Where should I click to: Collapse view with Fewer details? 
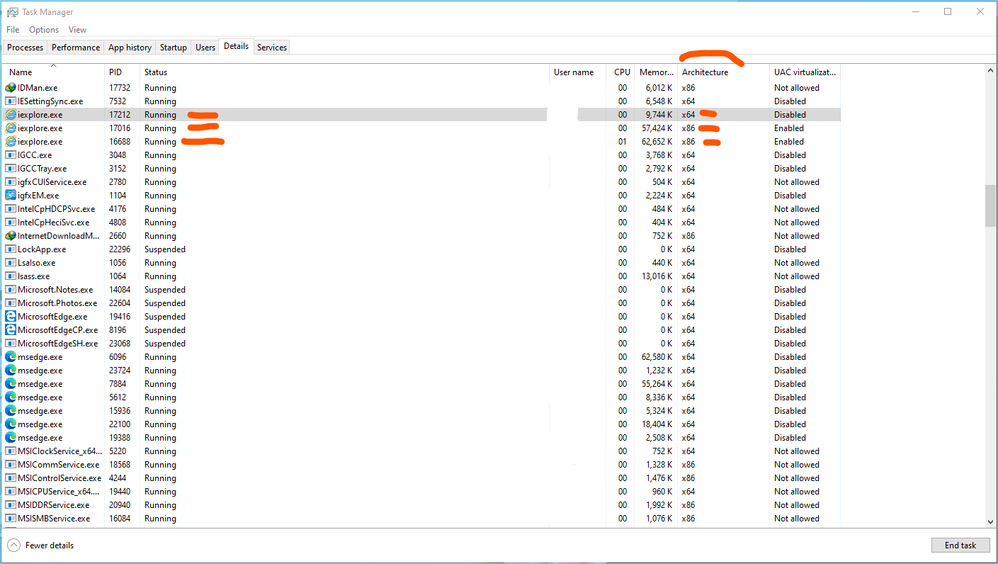pos(41,546)
